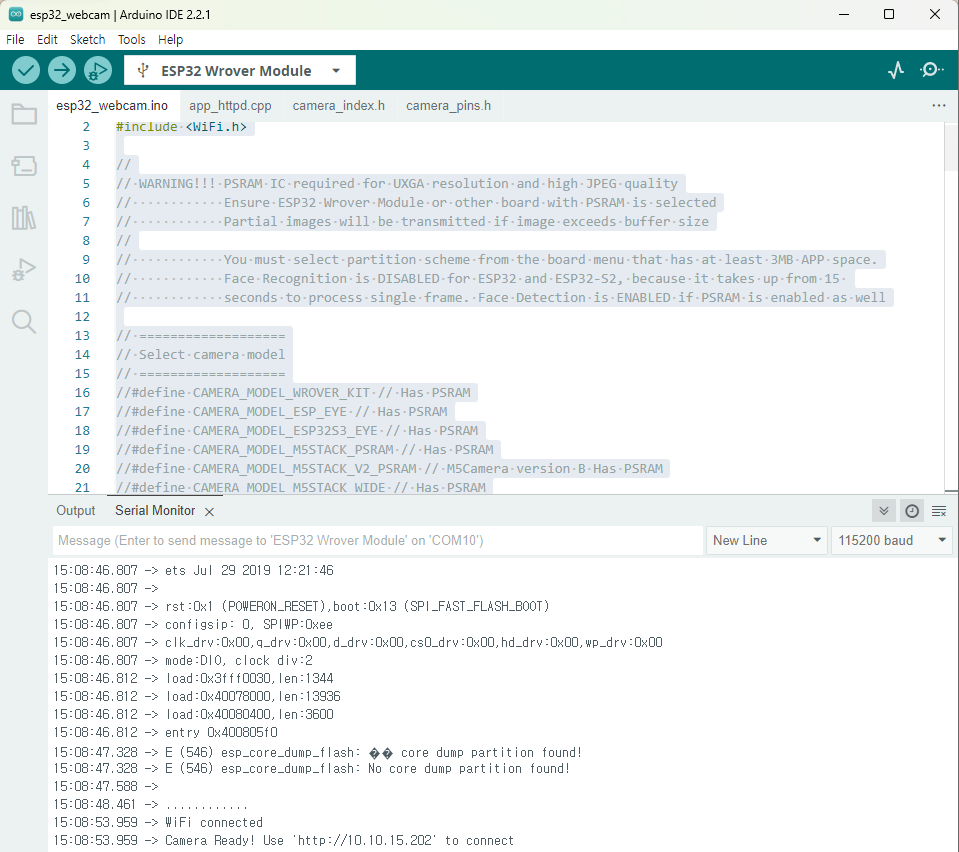Minimize the Arduino IDE window
This screenshot has width=959, height=852.
pyautogui.click(x=844, y=14)
